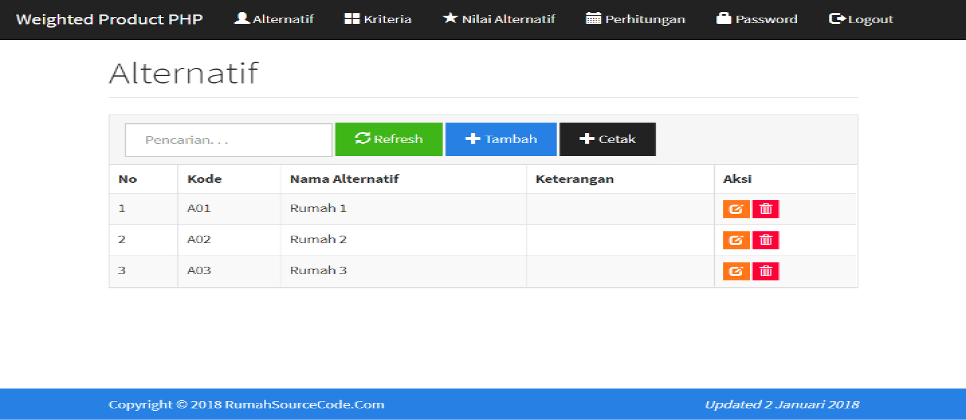The image size is (966, 420).
Task: Select the cell containing A03
Action: click(x=229, y=271)
